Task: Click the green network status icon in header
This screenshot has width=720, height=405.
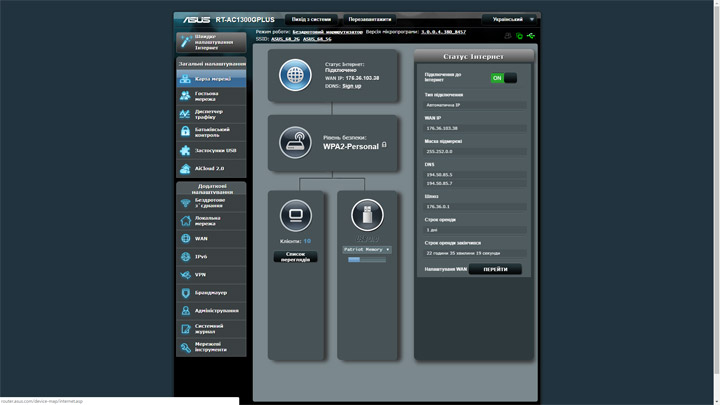Action: click(x=519, y=36)
